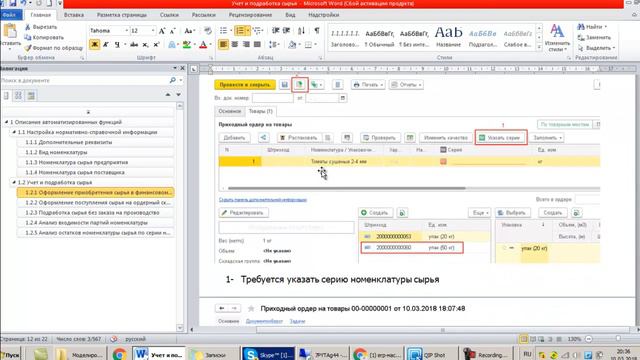Image resolution: width=640 pixels, height=360 pixels.
Task: Click the word count in status bar
Action: pos(78,339)
